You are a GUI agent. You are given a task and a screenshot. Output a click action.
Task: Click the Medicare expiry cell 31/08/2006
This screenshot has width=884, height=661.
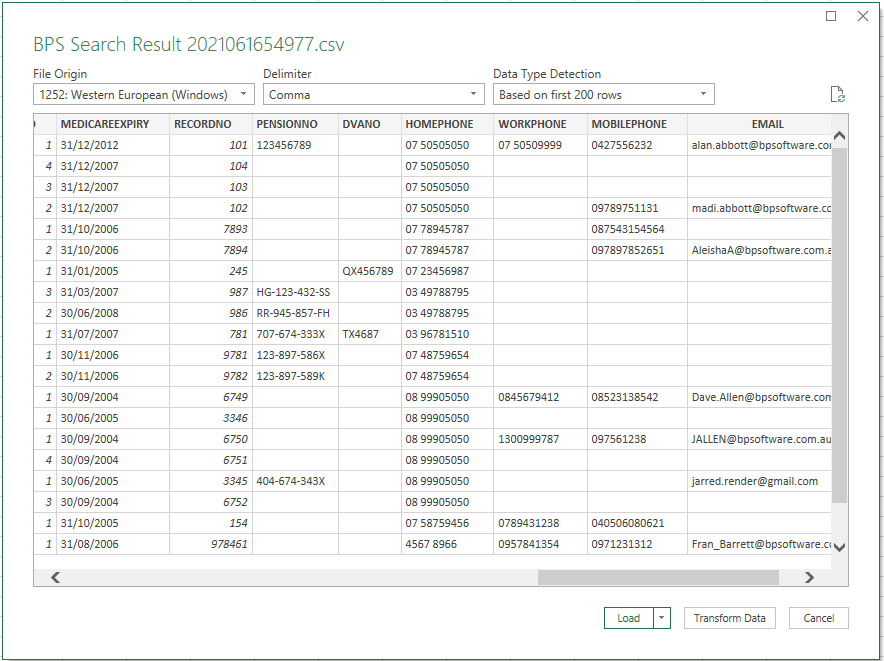113,544
